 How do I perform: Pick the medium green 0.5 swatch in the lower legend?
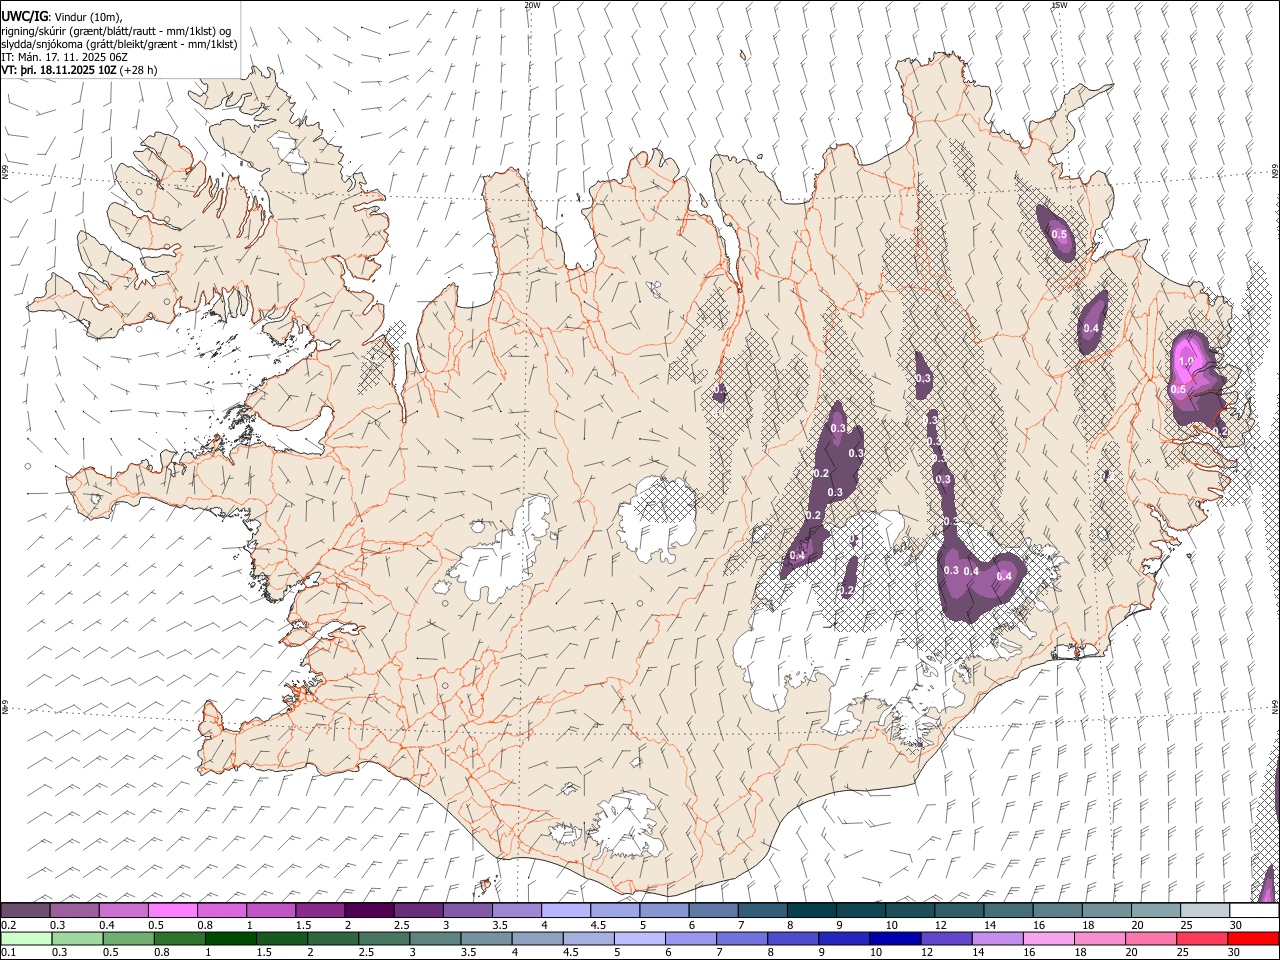129,938
